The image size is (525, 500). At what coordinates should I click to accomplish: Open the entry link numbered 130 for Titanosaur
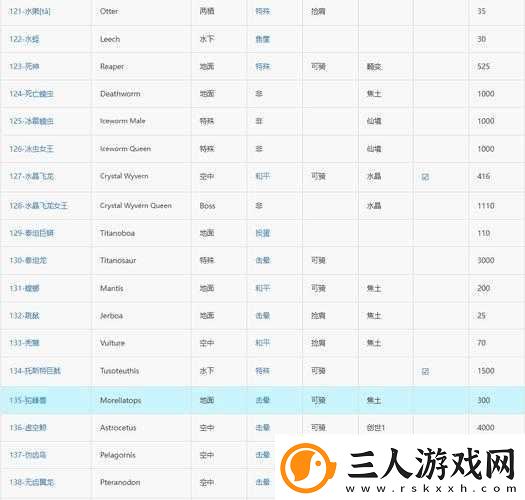coord(28,260)
